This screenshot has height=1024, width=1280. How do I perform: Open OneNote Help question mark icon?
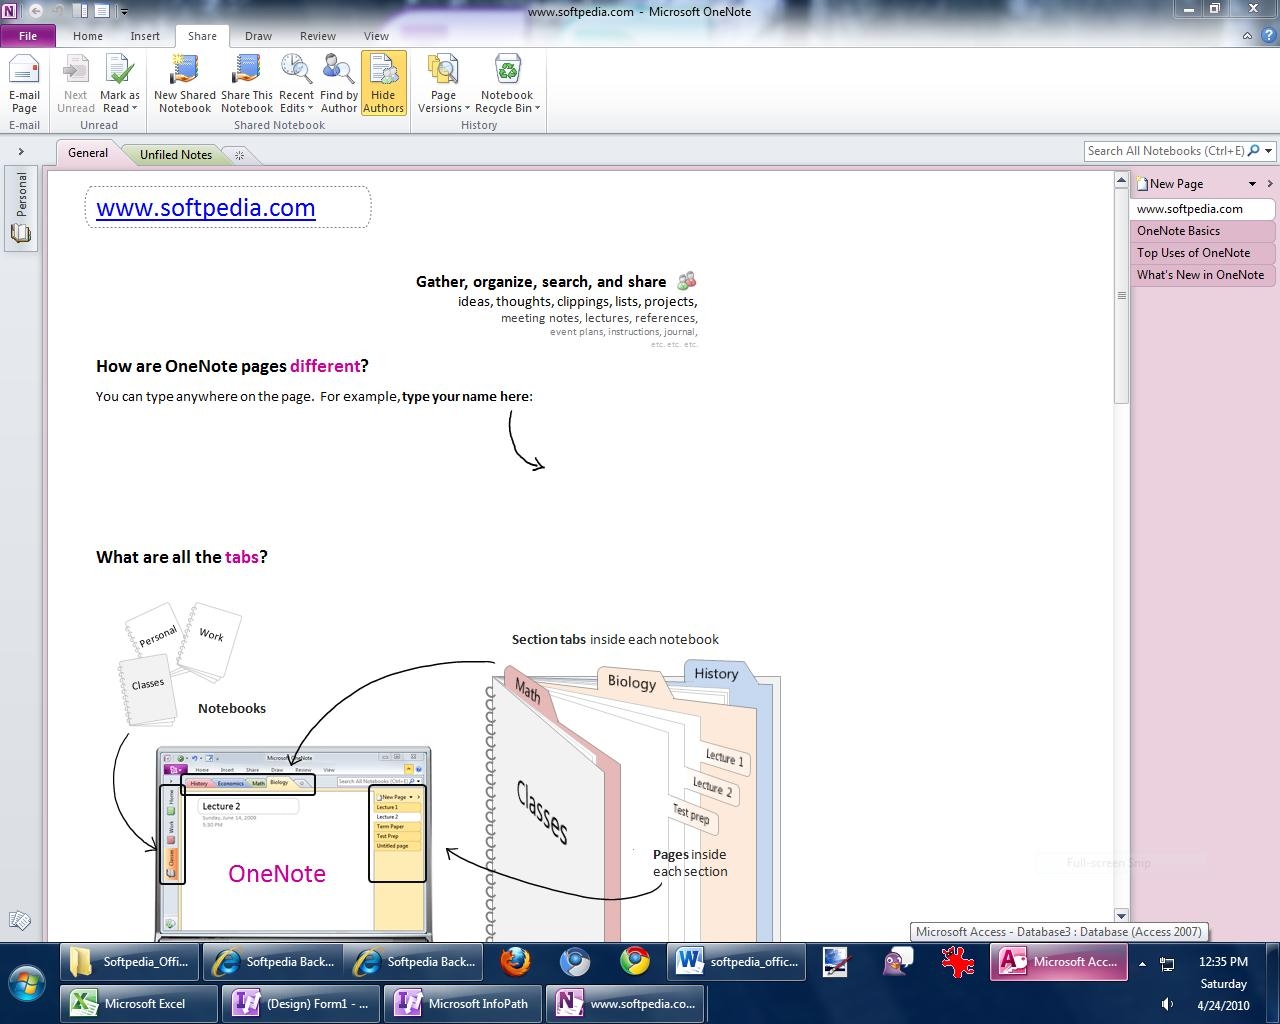[1267, 35]
